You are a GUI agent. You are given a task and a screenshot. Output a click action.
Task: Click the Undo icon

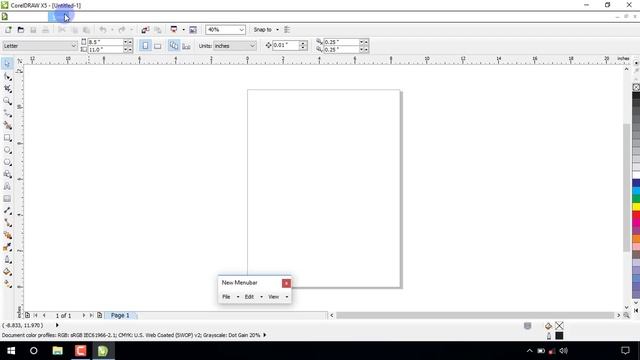point(102,30)
